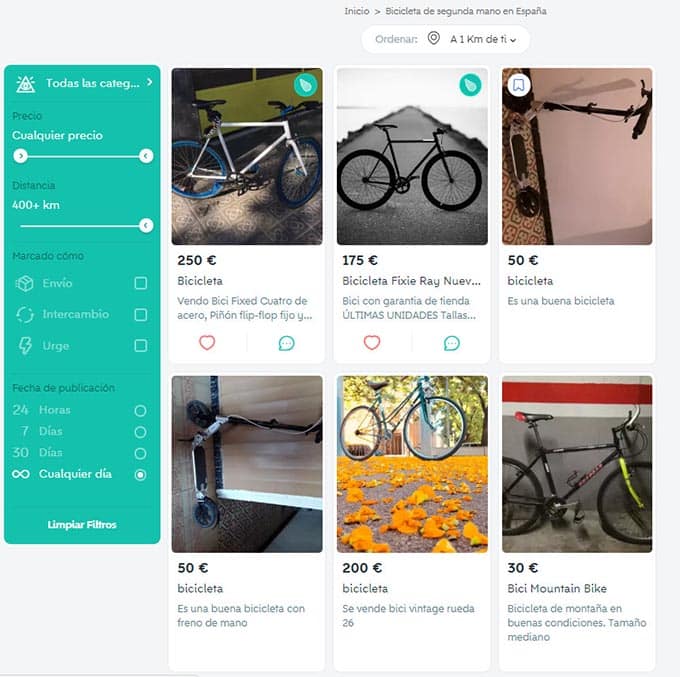Go to Inicio breadcrumb
Viewport: 680px width, 677px height.
[357, 11]
